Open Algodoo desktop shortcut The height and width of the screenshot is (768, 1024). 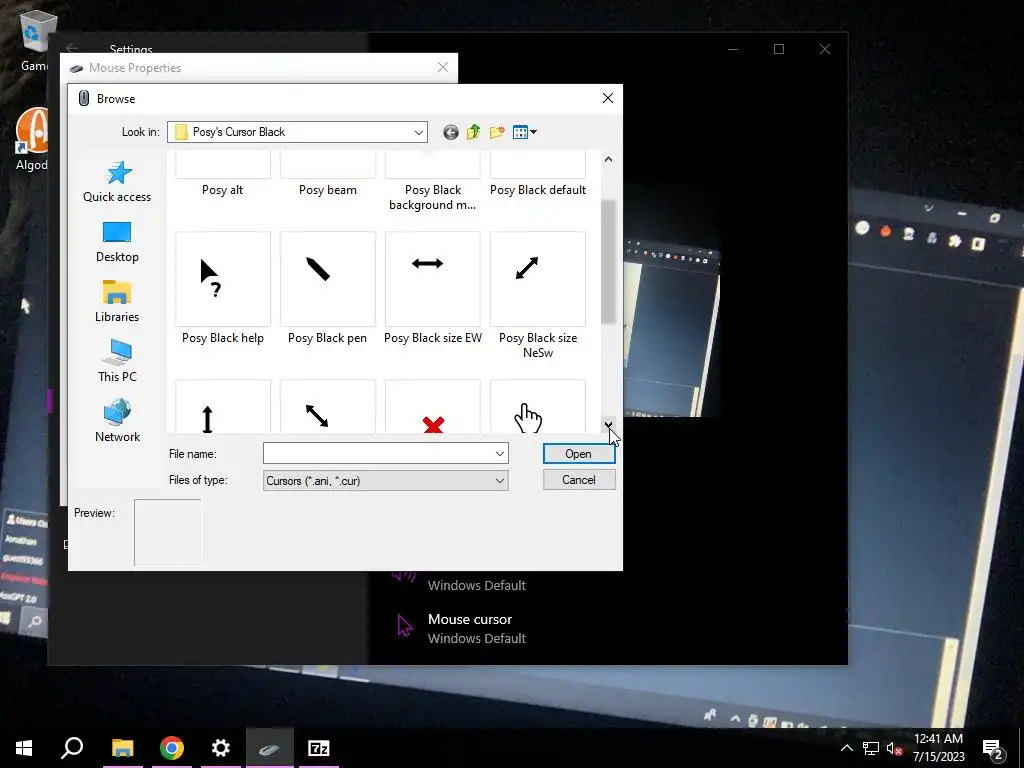(32, 140)
